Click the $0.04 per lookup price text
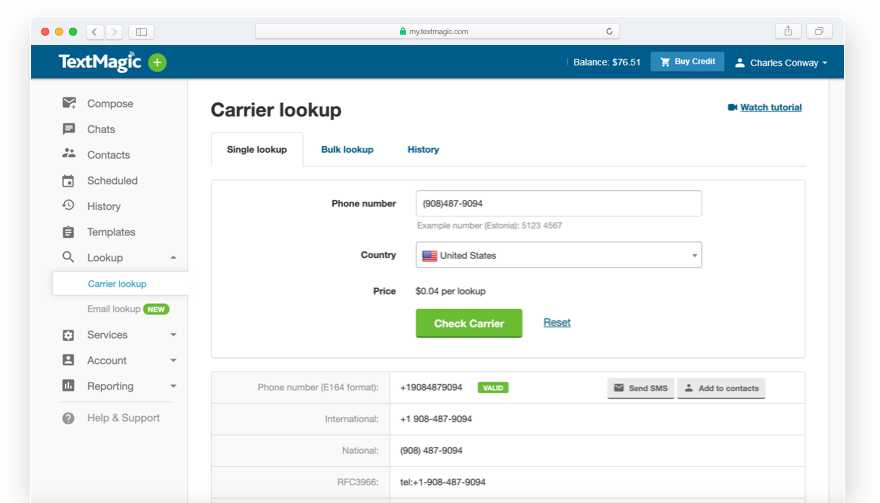The height and width of the screenshot is (503, 880). click(x=451, y=291)
